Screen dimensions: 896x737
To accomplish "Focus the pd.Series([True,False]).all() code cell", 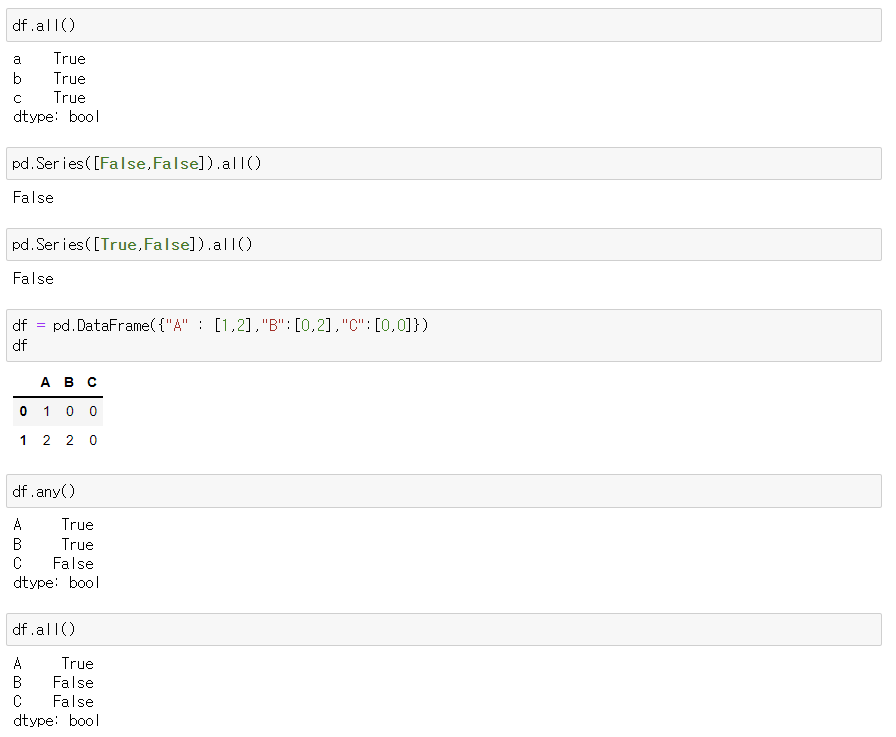I will (x=443, y=245).
